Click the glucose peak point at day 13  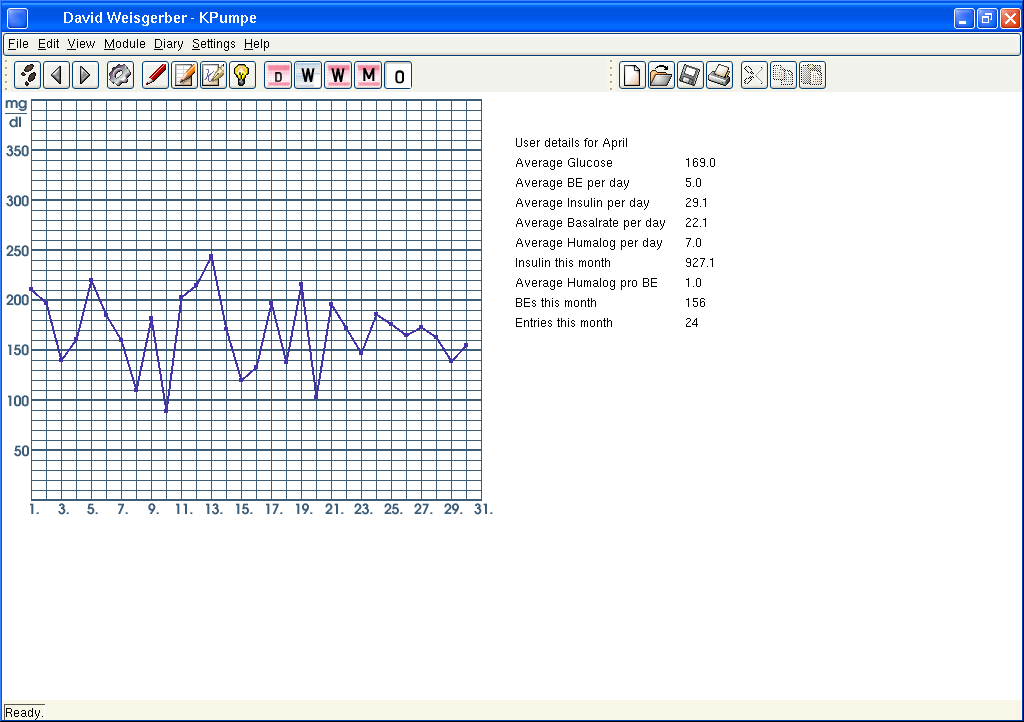[211, 256]
